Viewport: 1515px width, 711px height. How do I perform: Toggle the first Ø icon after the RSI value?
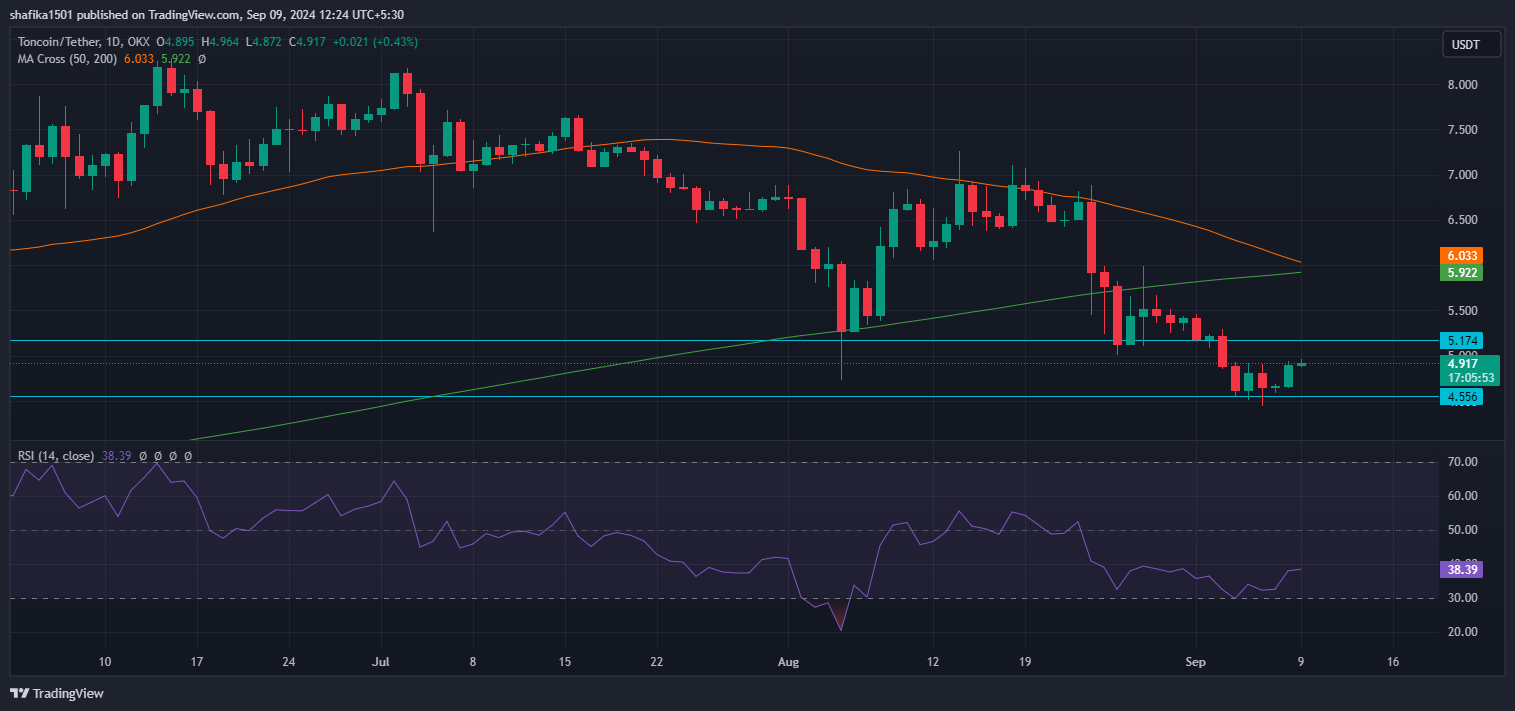[x=143, y=456]
